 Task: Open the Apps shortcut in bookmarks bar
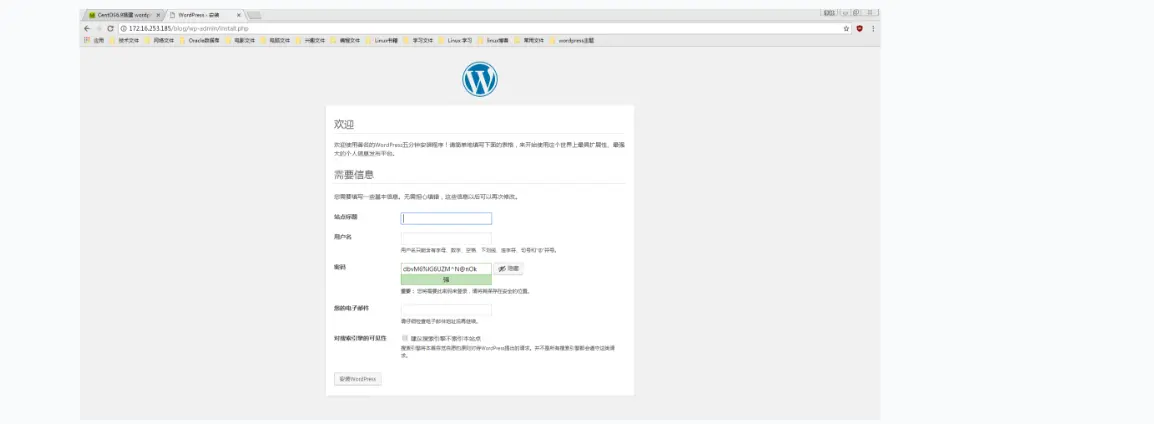(x=94, y=40)
